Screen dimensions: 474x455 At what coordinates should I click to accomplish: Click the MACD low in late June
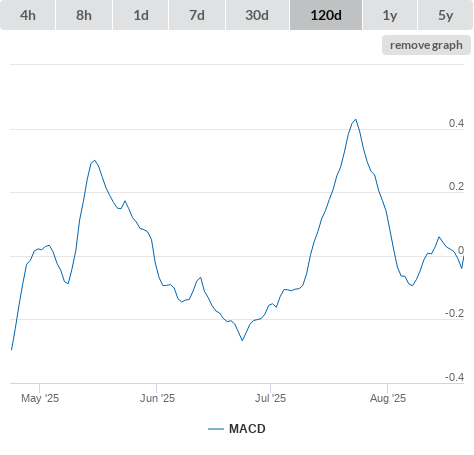pos(242,340)
